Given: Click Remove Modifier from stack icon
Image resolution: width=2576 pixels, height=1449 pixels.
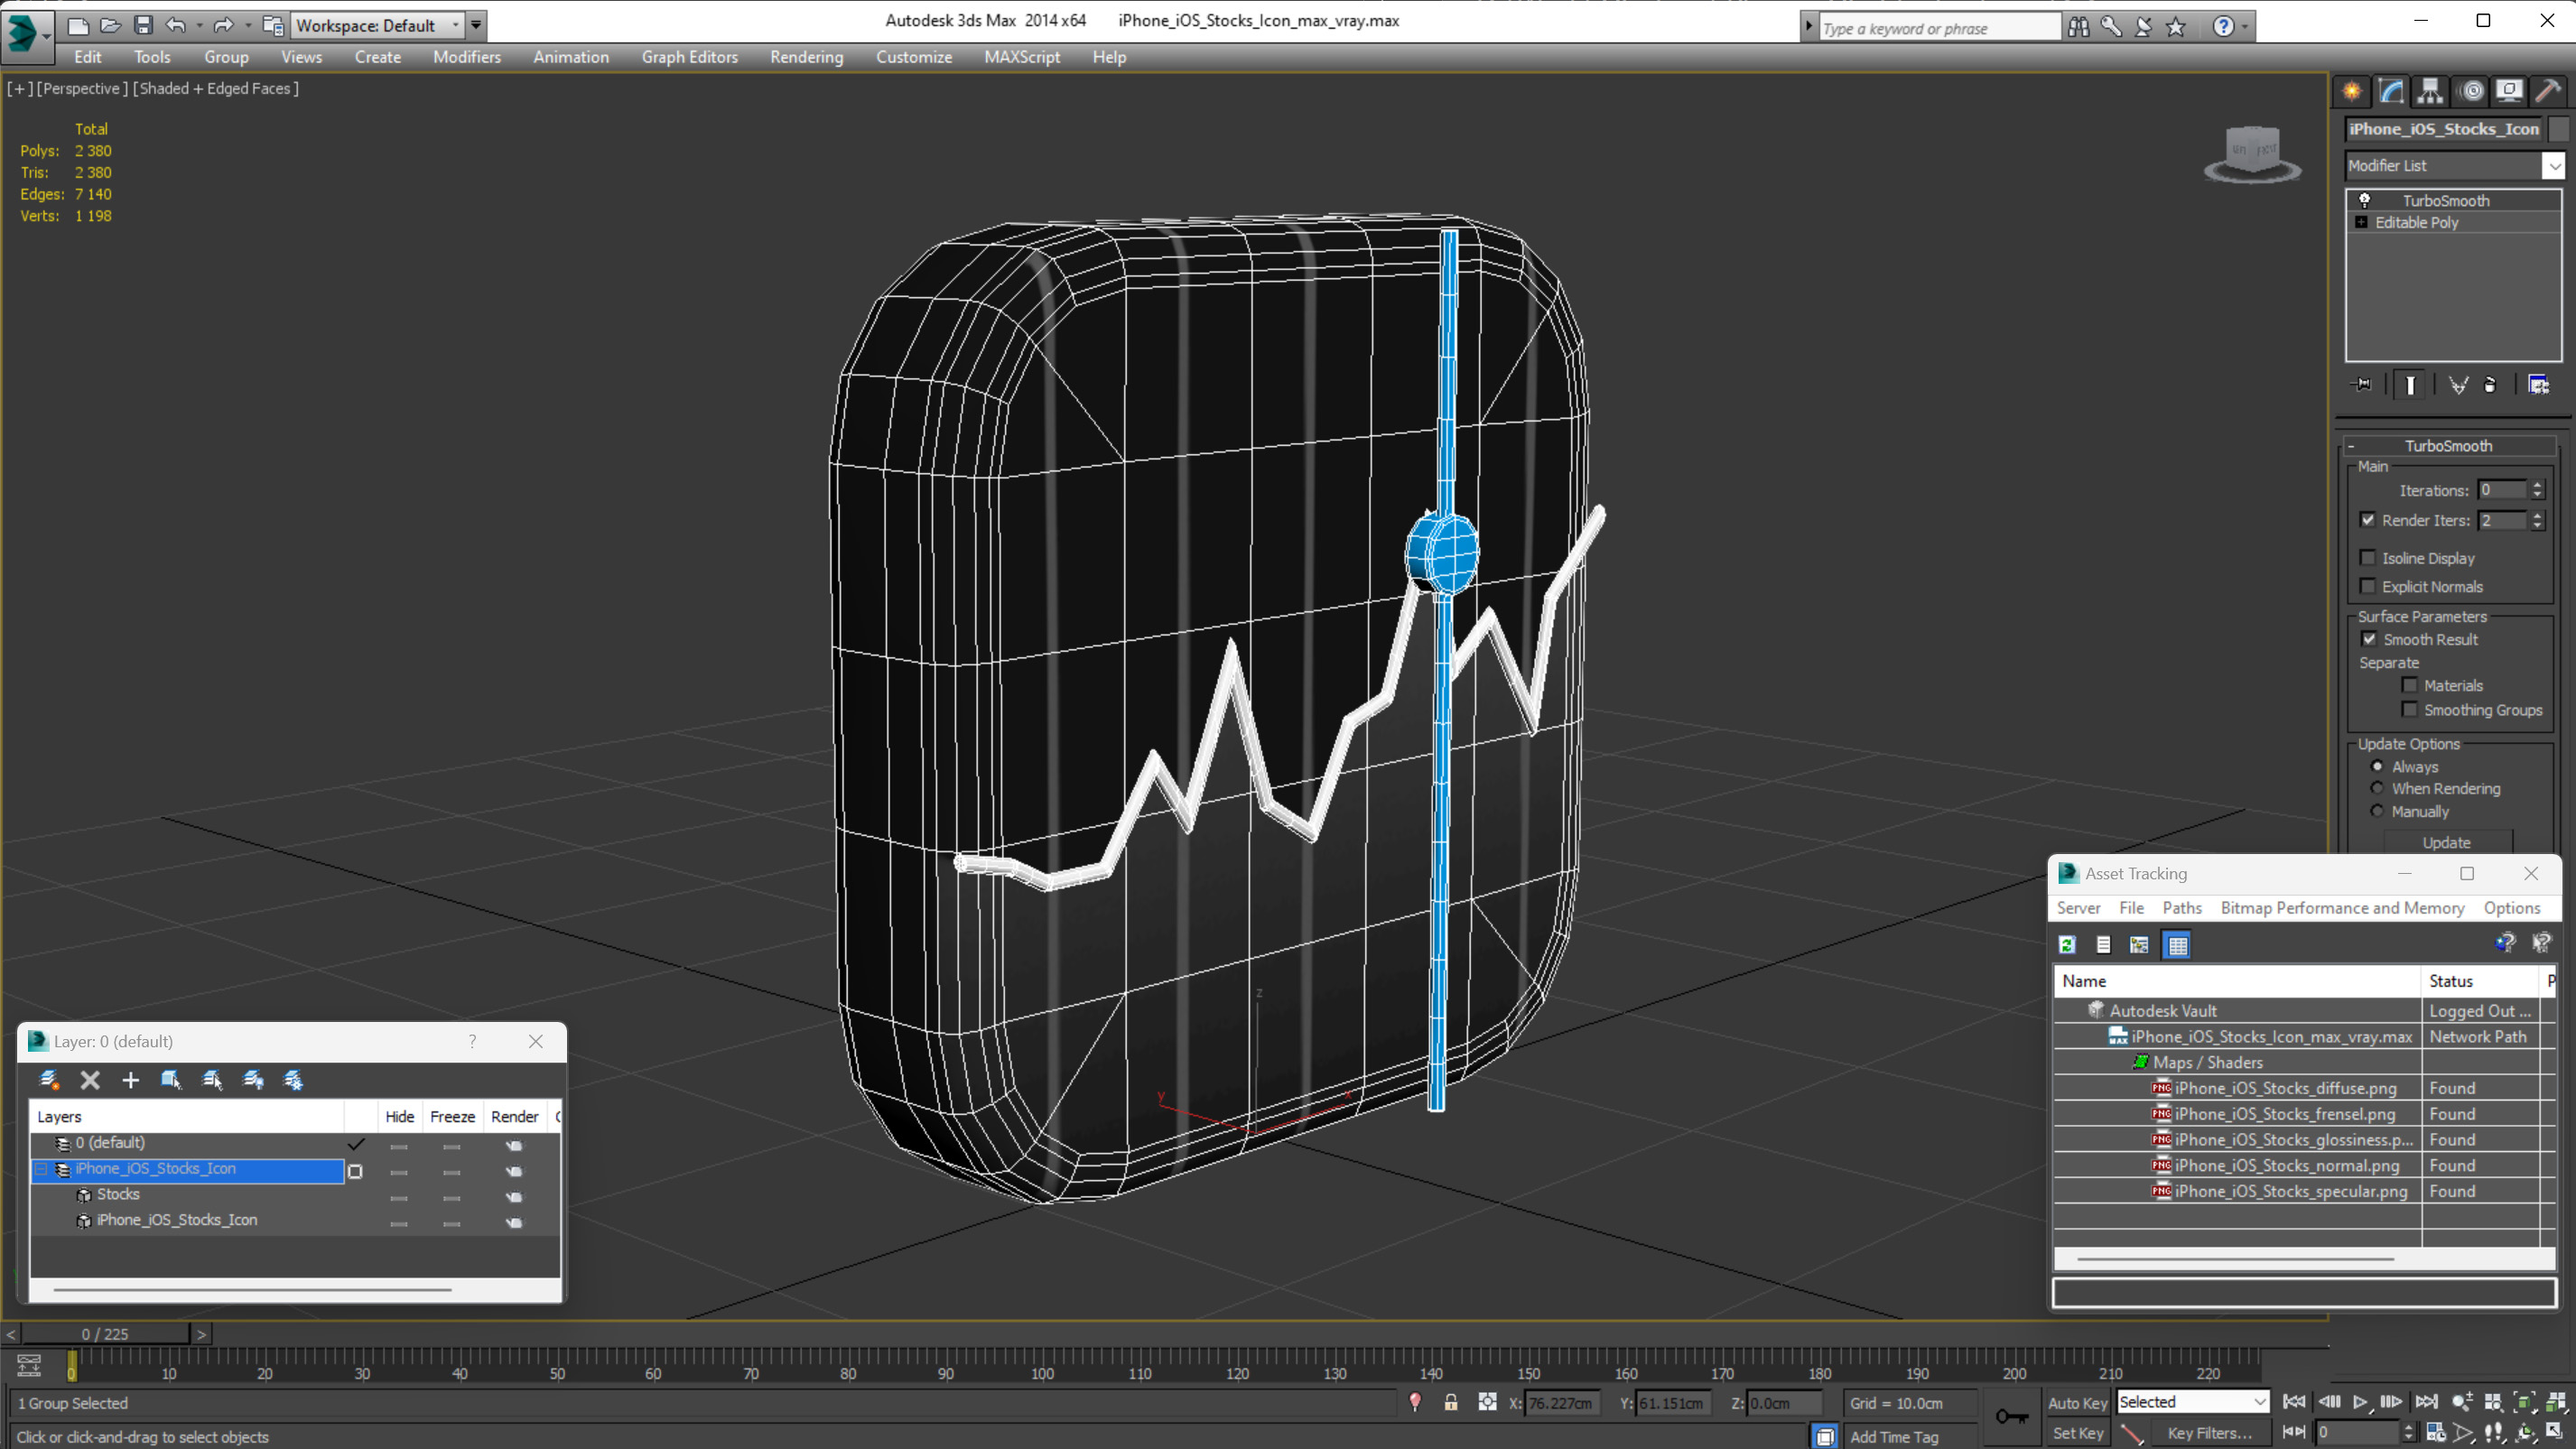Looking at the screenshot, I should pos(2490,385).
